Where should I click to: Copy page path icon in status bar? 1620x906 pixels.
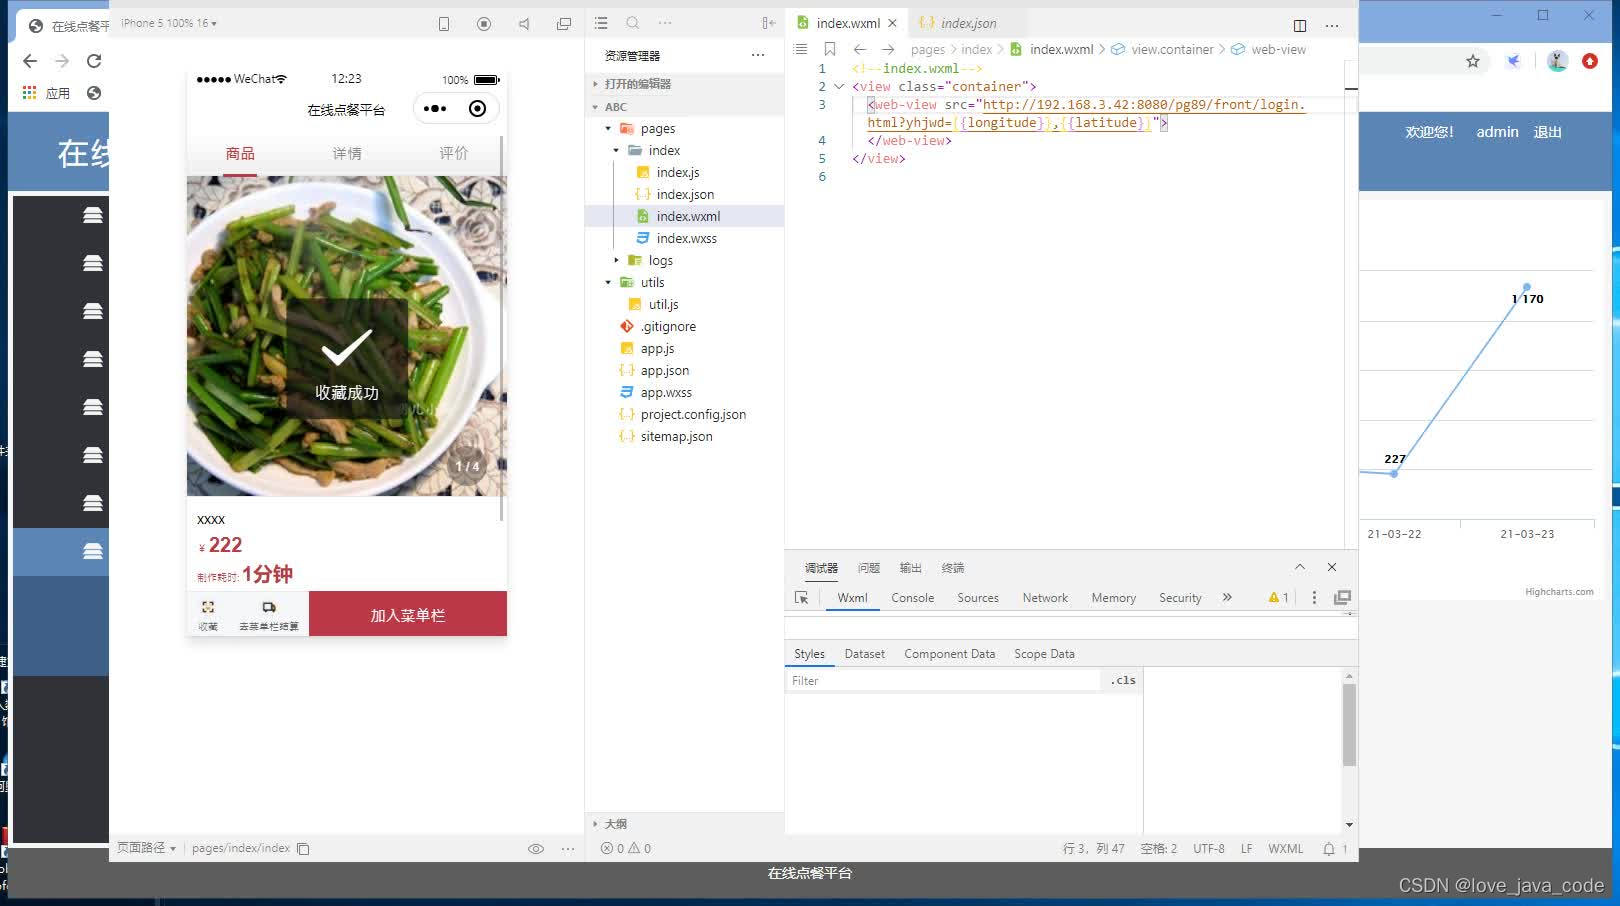pyautogui.click(x=303, y=848)
